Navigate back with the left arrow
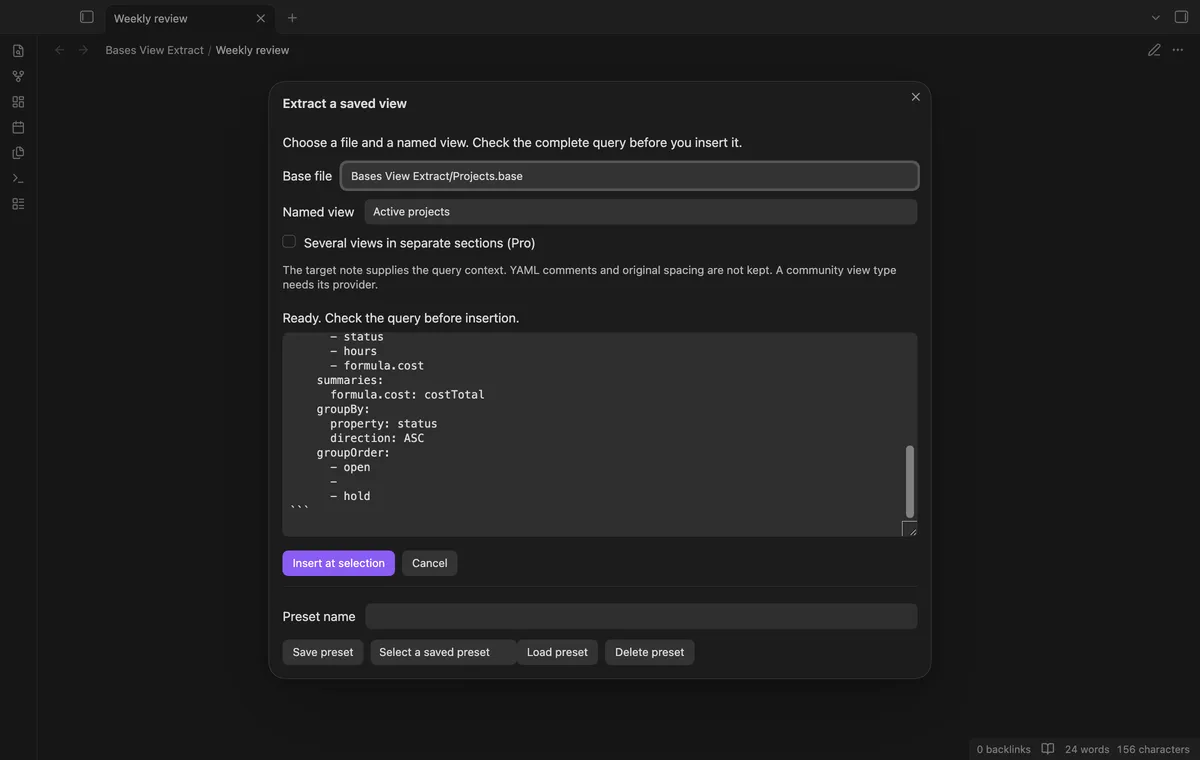 pos(60,50)
